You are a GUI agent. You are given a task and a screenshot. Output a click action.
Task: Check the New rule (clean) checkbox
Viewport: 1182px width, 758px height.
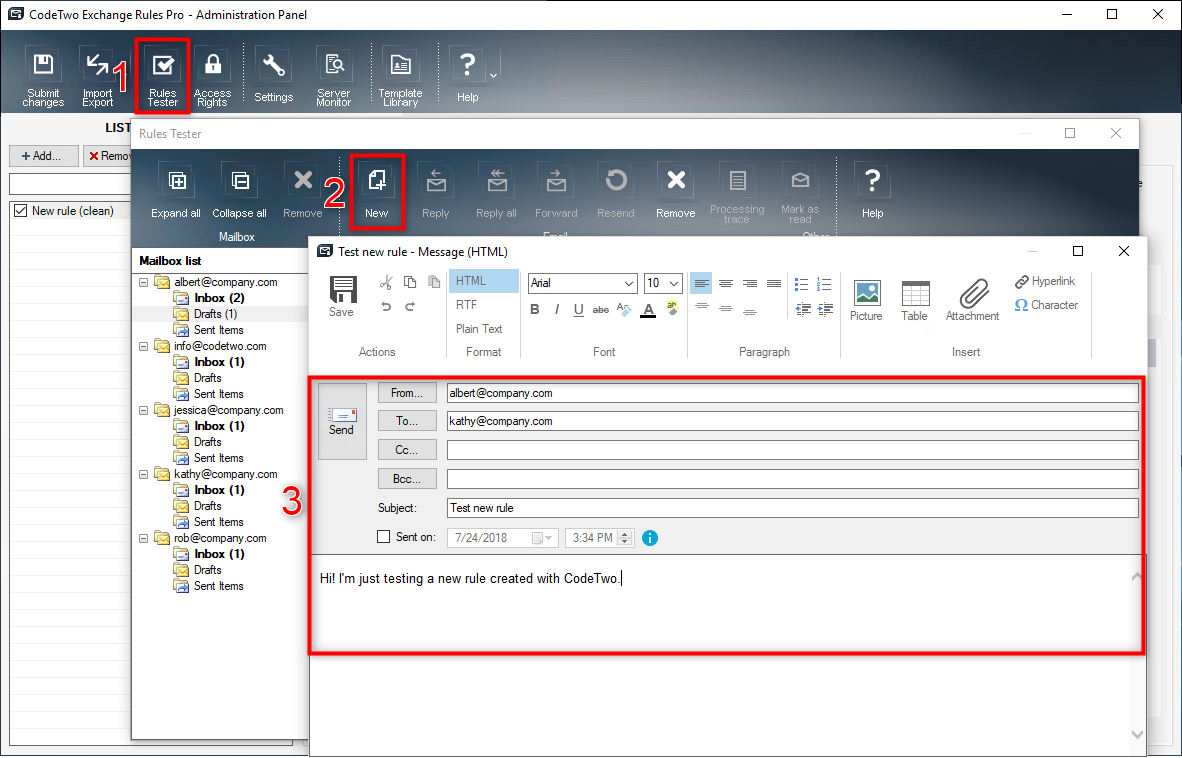[20, 210]
